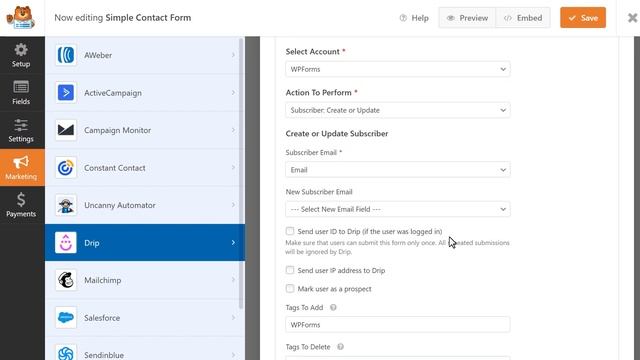Click the Sendinblue logo icon
The image size is (640, 360).
66,353
